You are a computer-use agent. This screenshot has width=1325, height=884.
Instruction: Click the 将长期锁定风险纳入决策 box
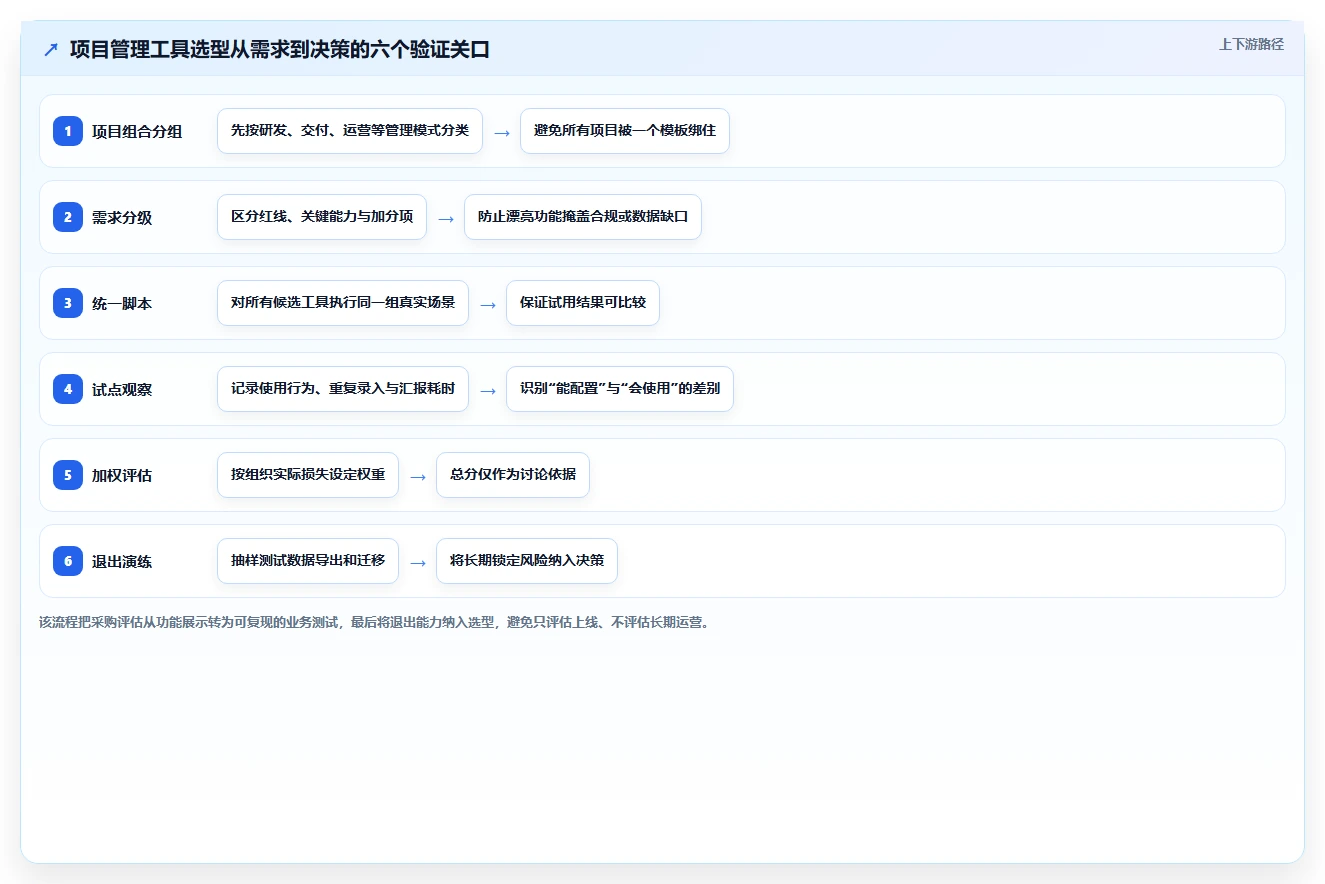[527, 561]
